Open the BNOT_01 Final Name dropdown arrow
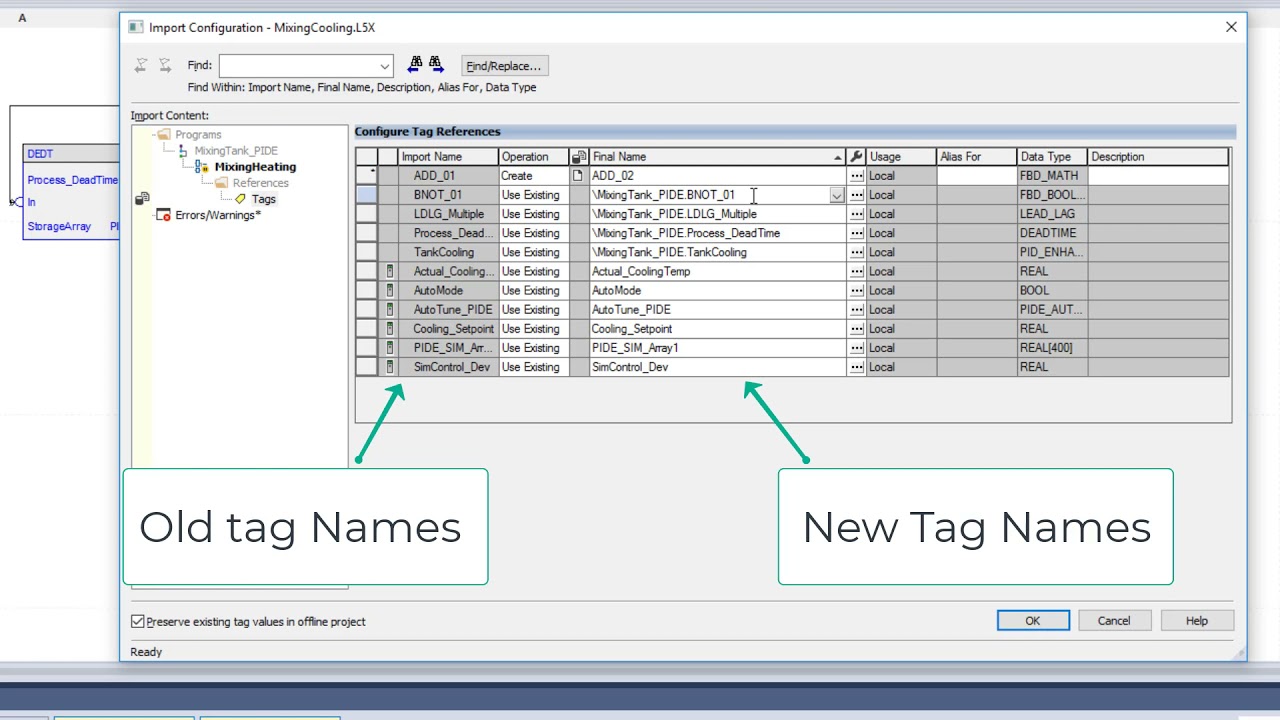This screenshot has width=1280, height=720. (x=837, y=196)
